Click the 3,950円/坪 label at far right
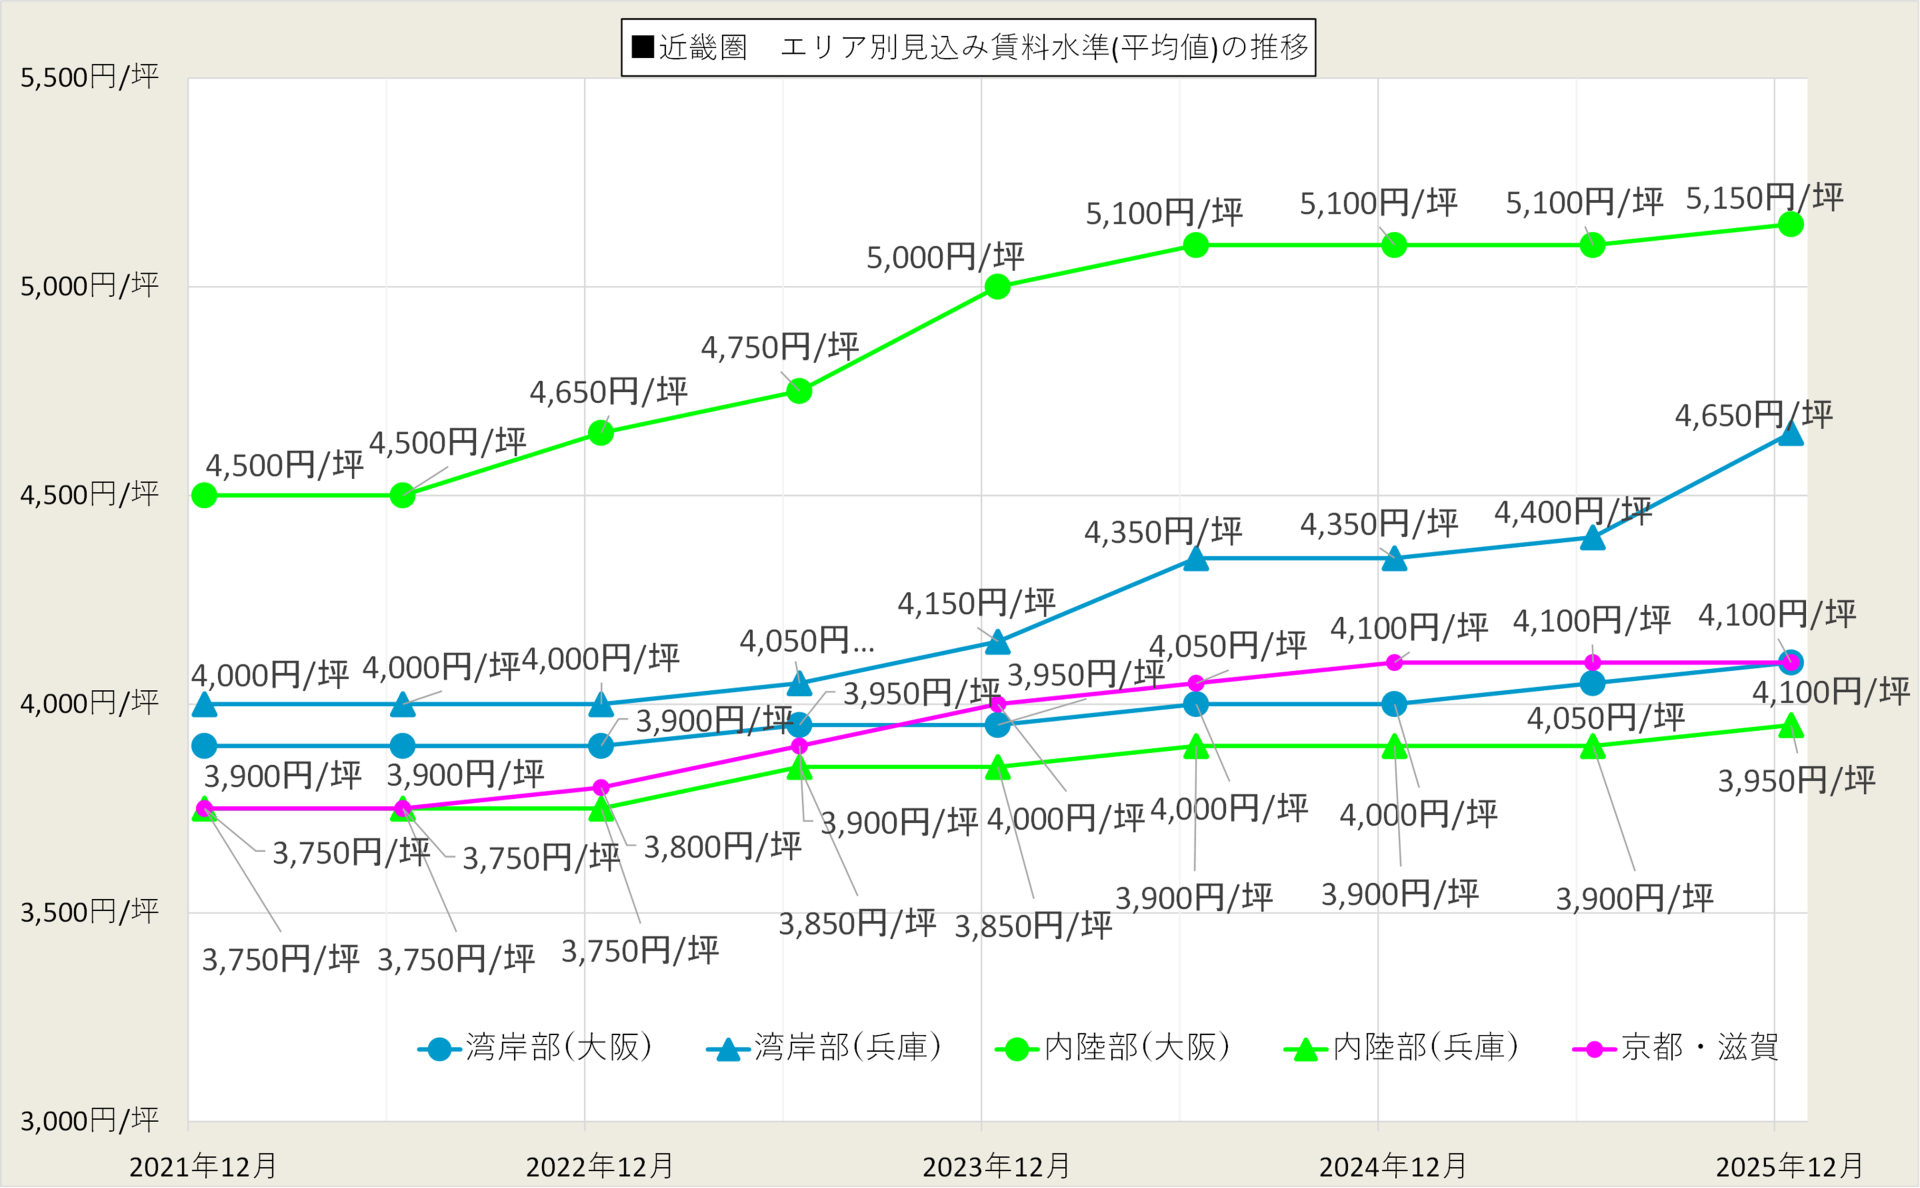Viewport: 1920px width, 1188px height. 1796,781
